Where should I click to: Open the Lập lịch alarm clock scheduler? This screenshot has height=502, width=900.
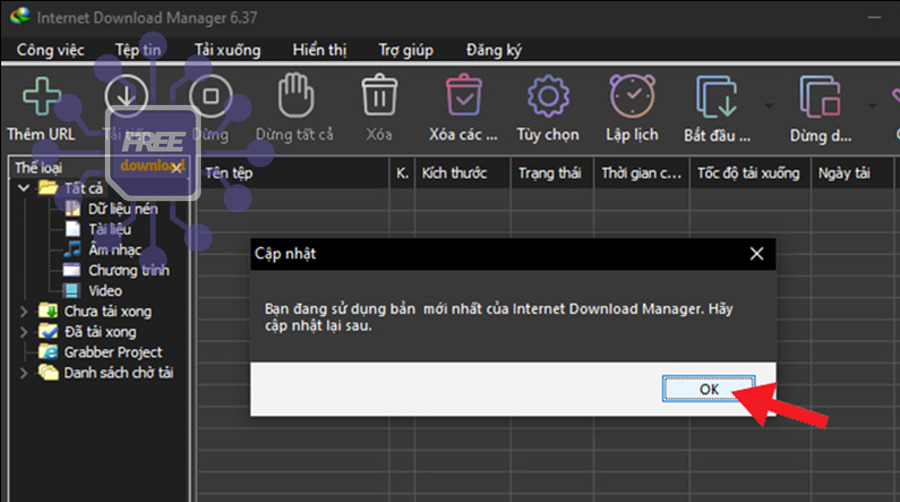pyautogui.click(x=632, y=96)
